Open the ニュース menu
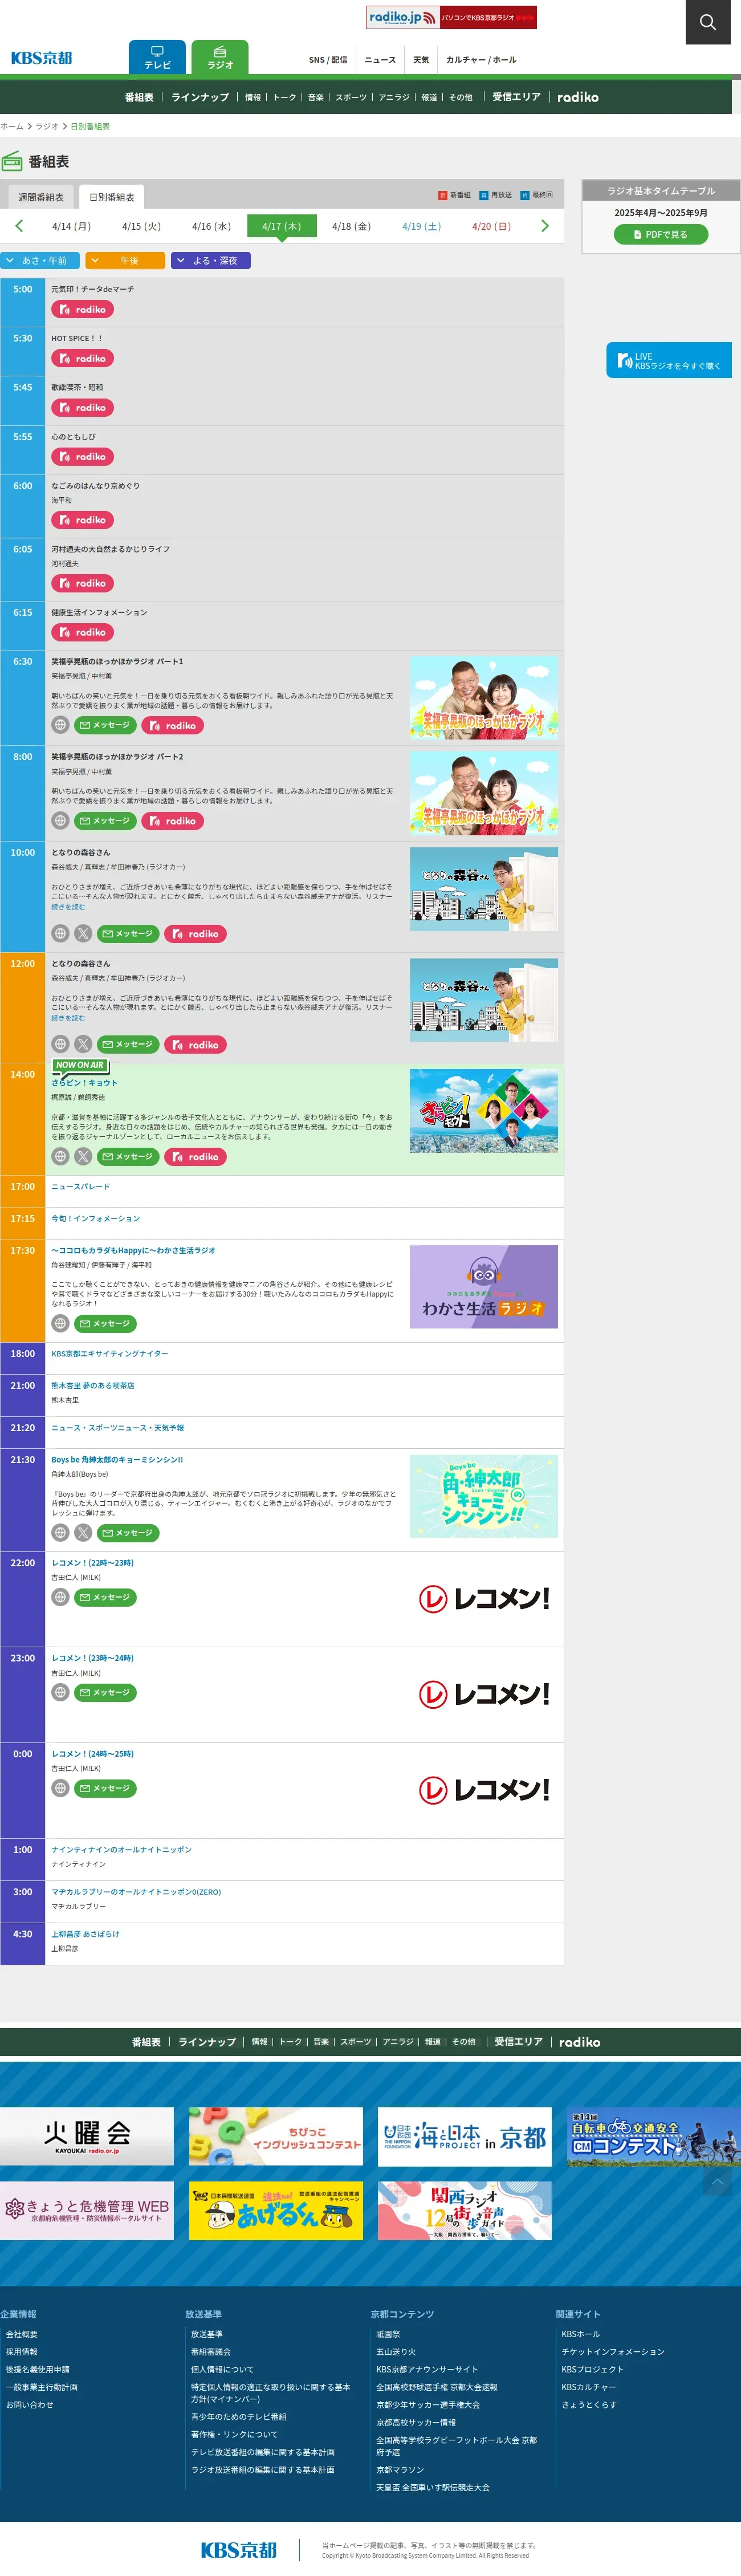The width and height of the screenshot is (741, 2576). (380, 60)
